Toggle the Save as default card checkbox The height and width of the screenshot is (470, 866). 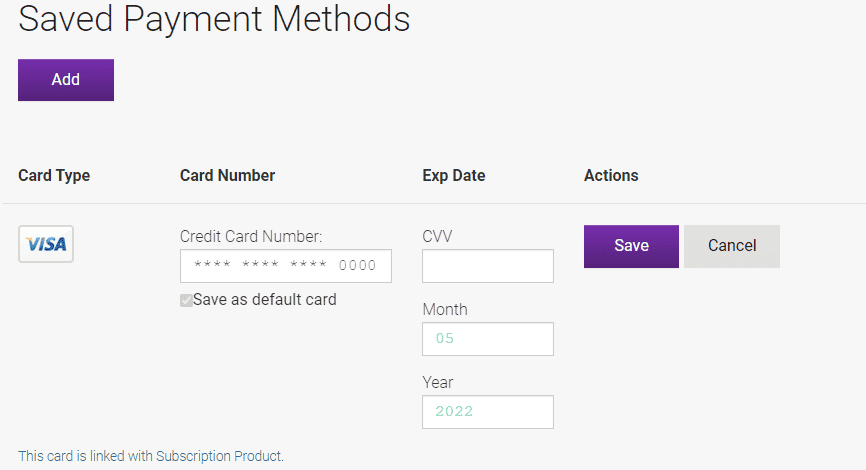[x=186, y=300]
